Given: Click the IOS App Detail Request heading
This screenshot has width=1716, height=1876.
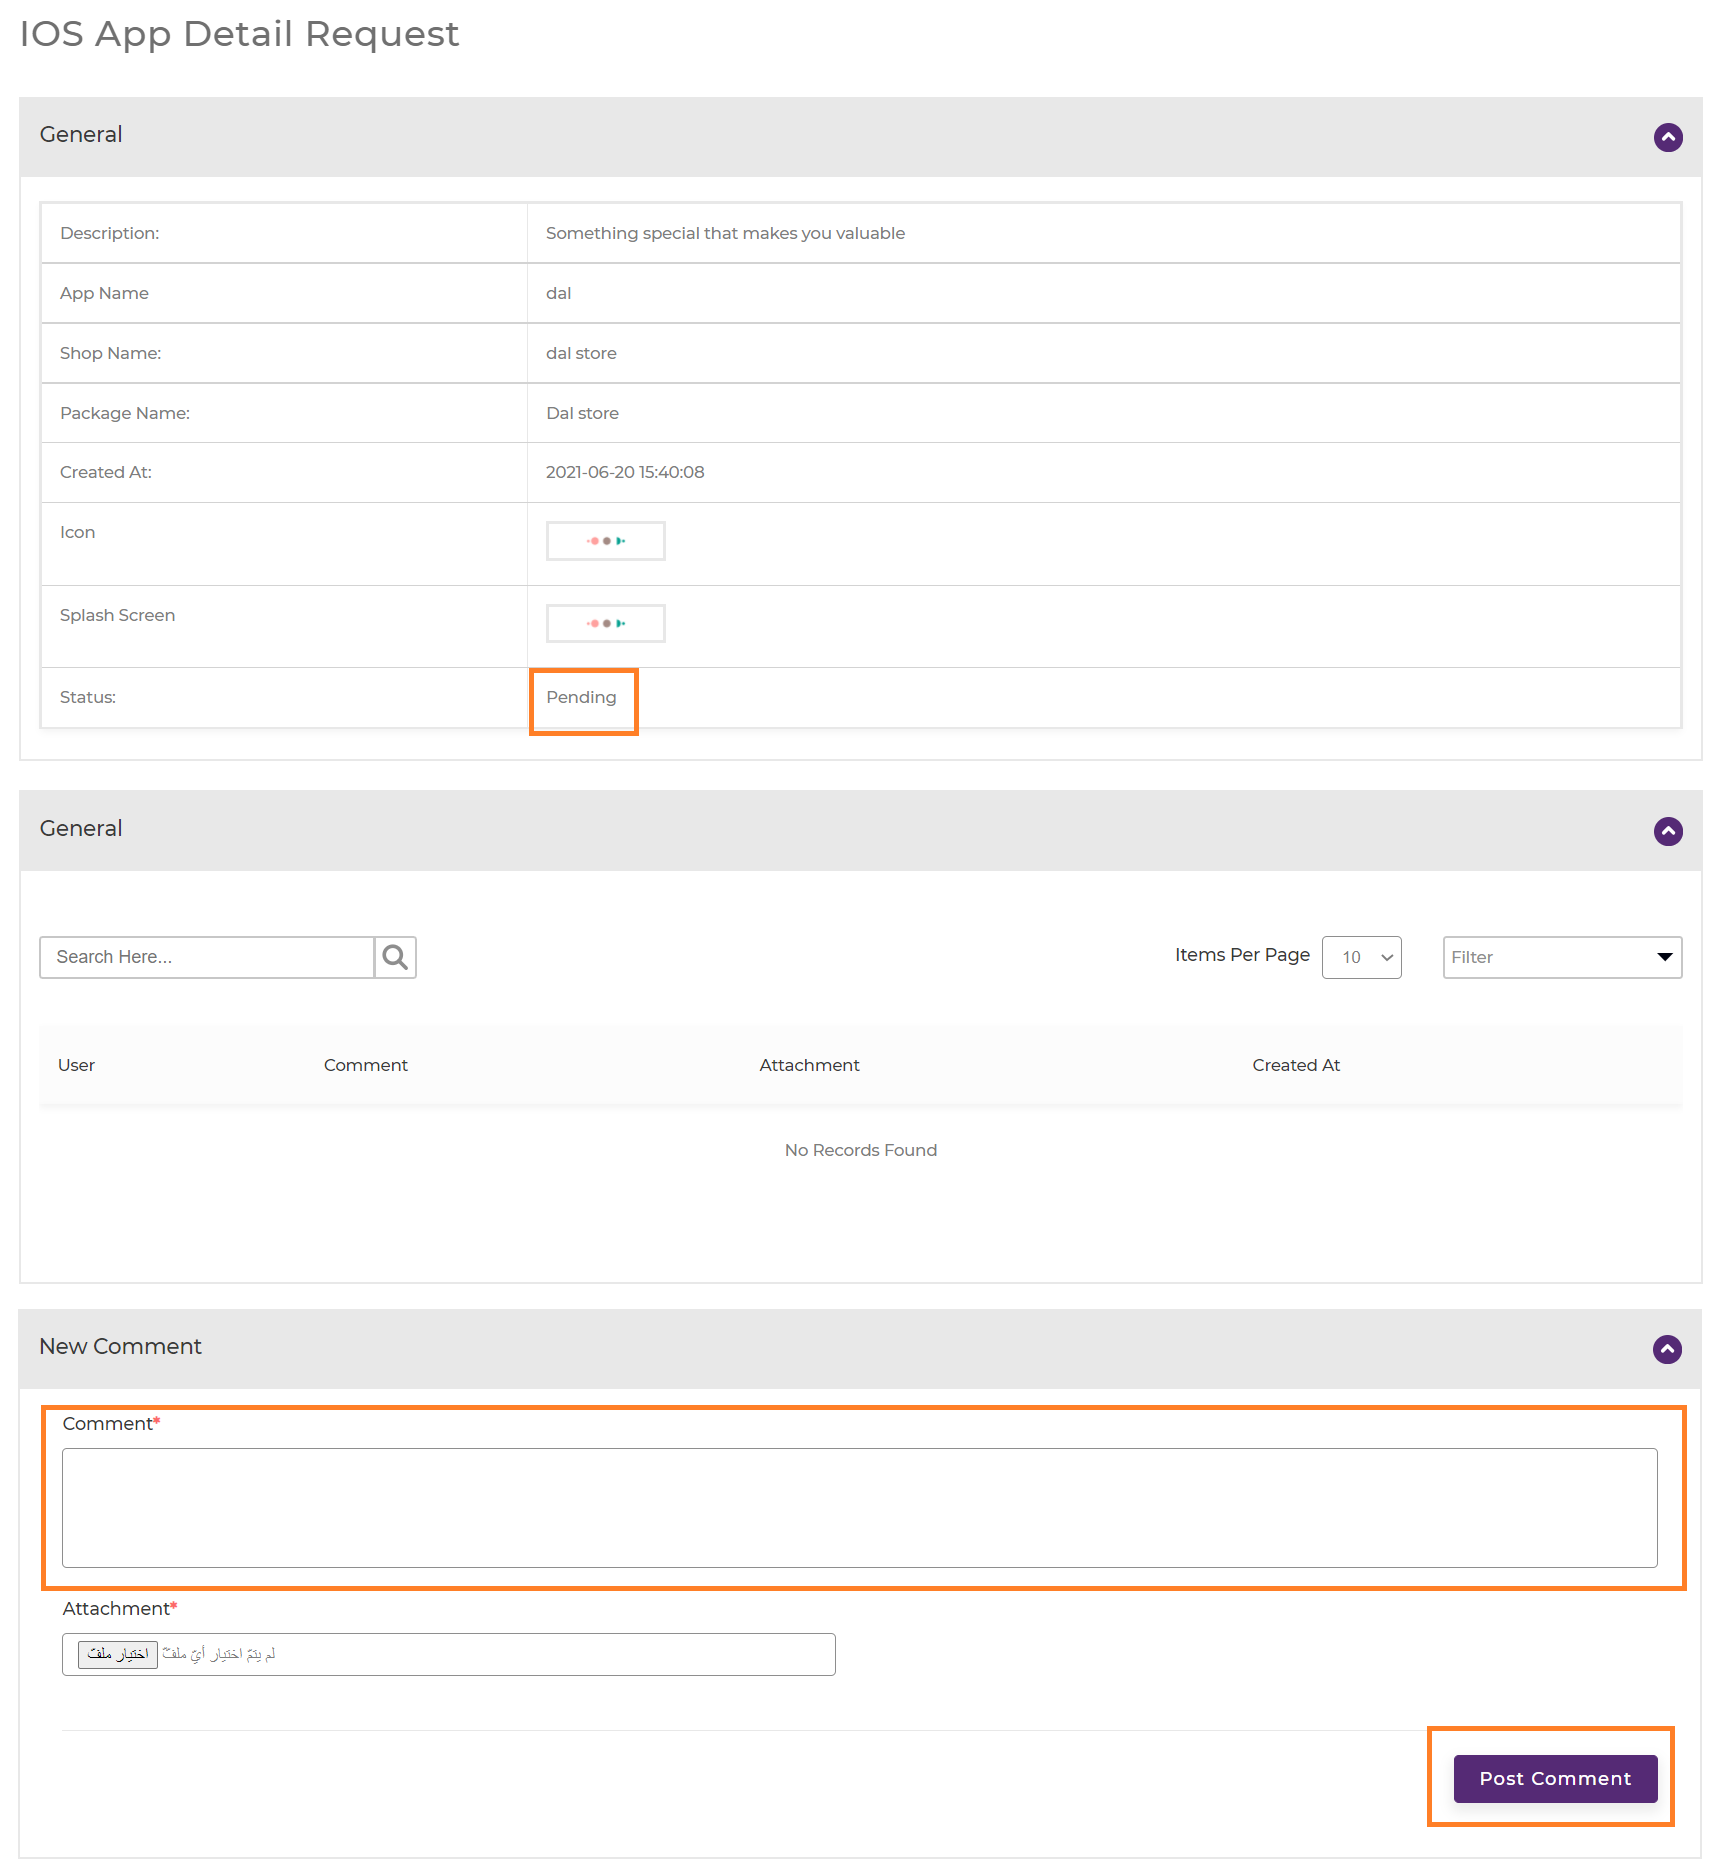Looking at the screenshot, I should [x=239, y=34].
